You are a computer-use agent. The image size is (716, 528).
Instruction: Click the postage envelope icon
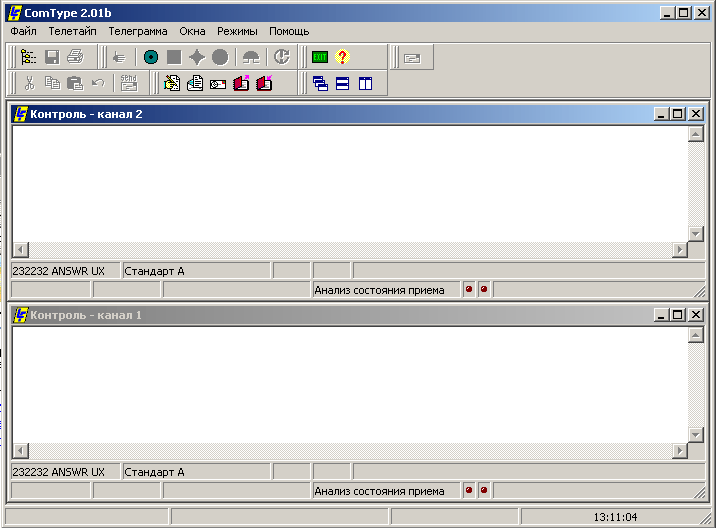[218, 84]
